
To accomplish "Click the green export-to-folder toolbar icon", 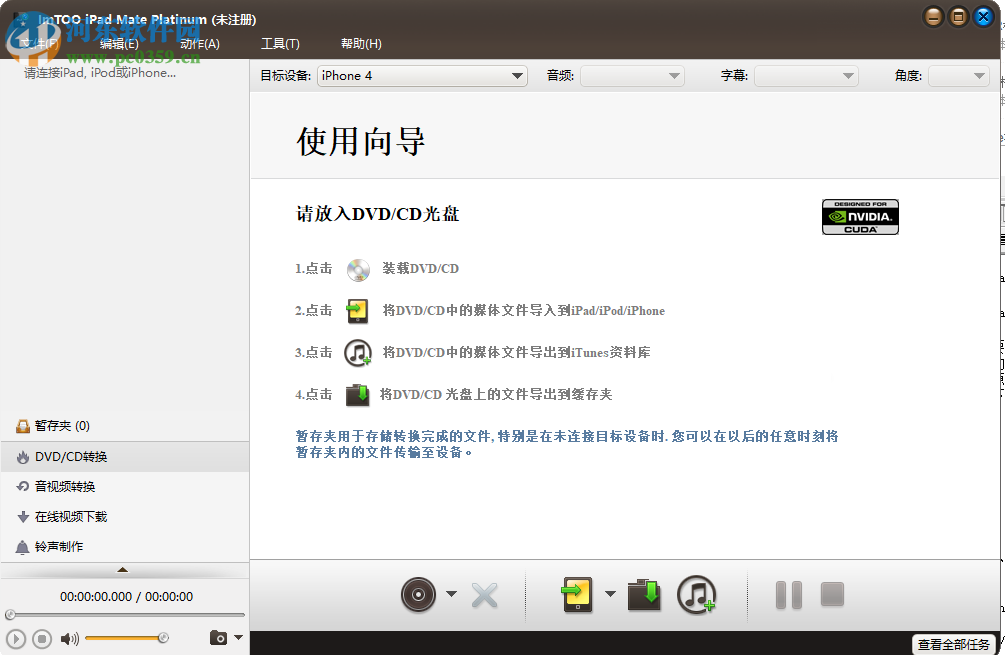I will pos(644,594).
